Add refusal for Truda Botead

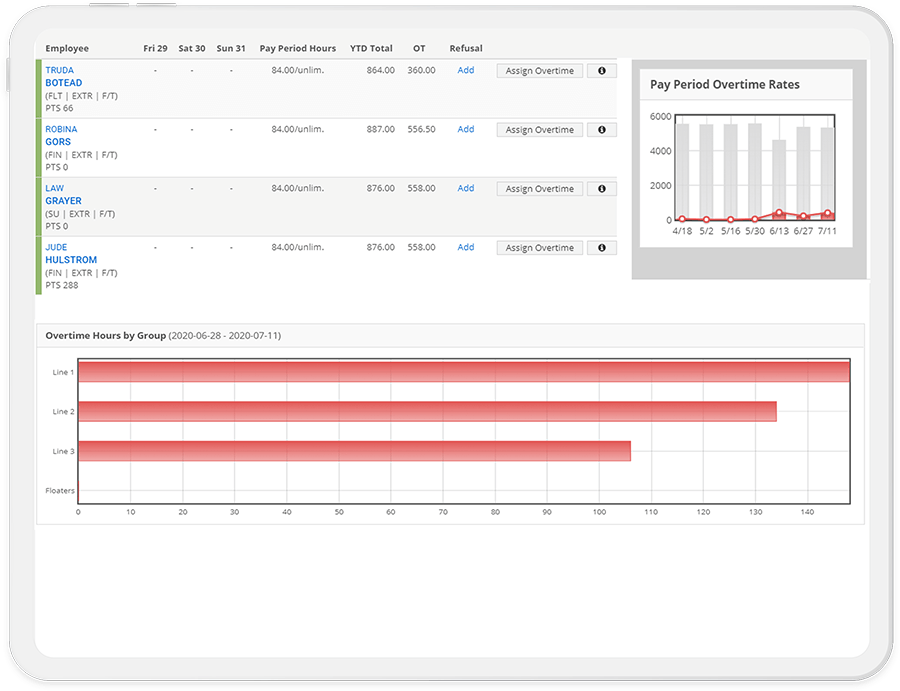coord(465,70)
